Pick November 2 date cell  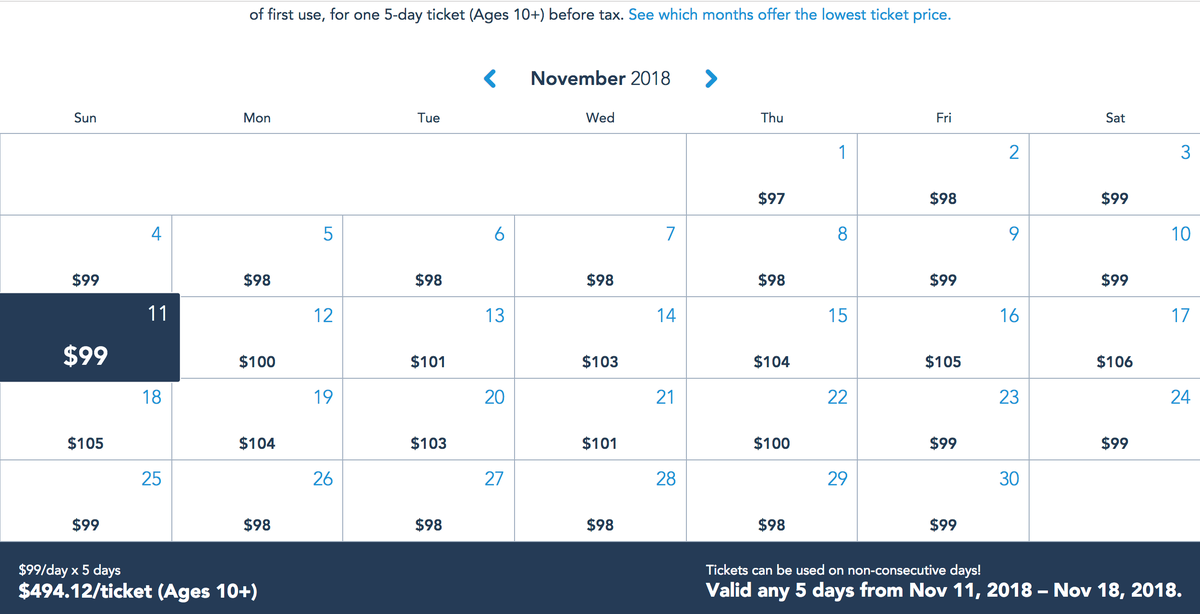(x=943, y=174)
